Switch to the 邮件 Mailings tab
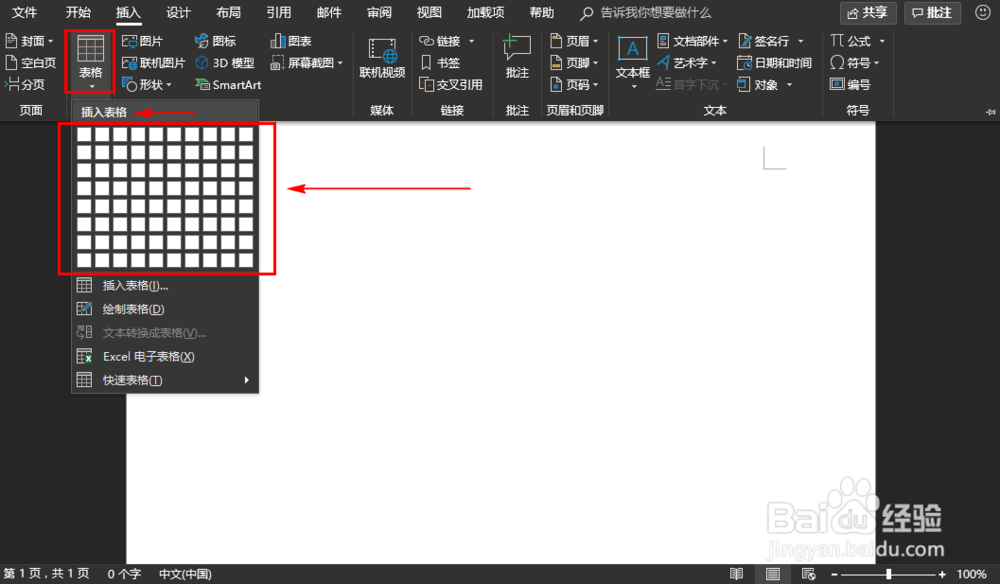Screen dimensions: 1000x584 (x=329, y=12)
